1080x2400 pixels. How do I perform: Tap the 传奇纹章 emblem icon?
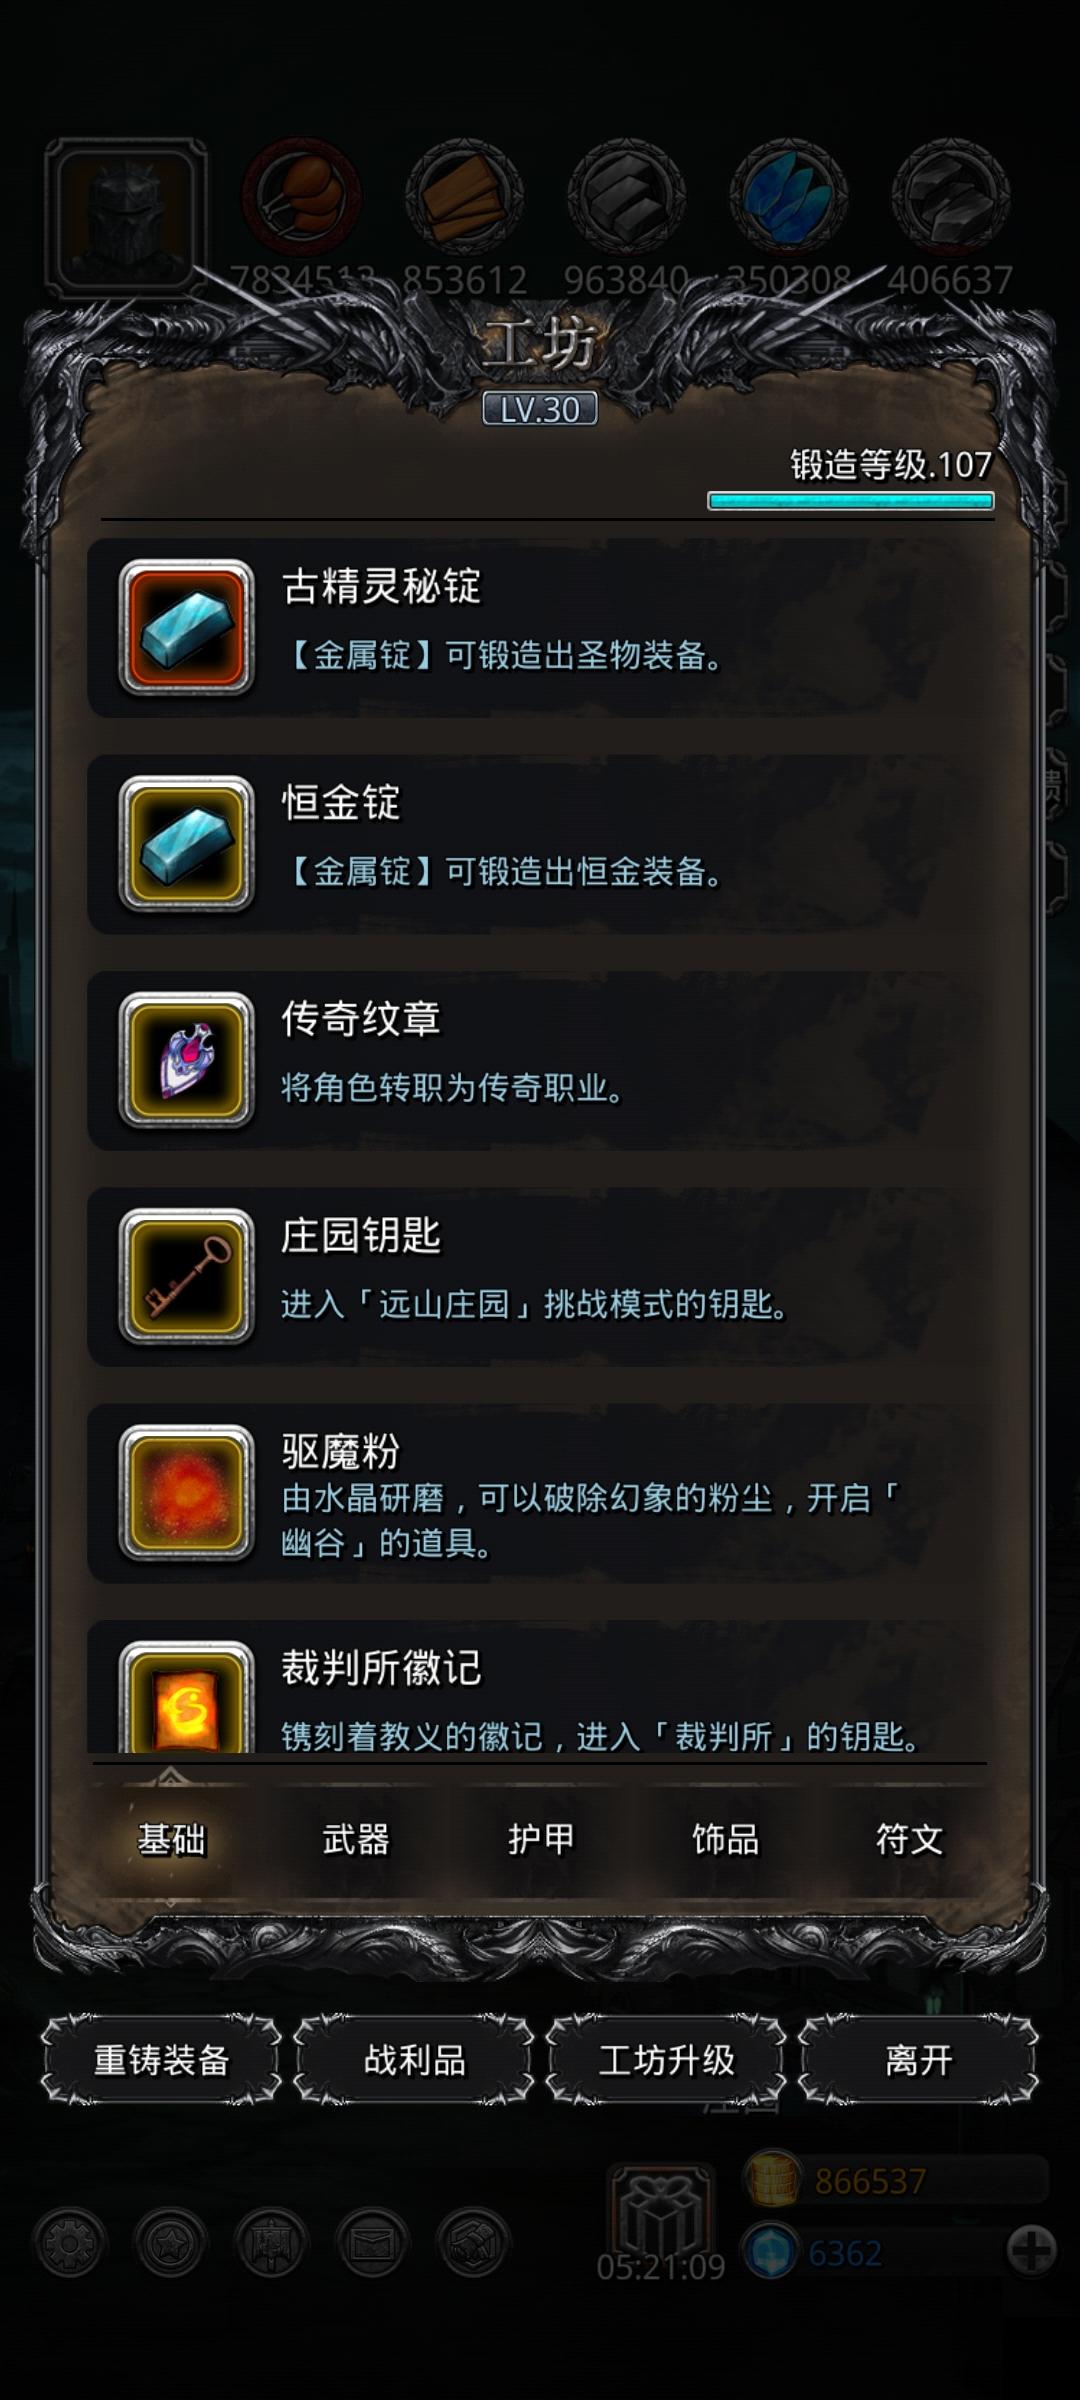click(186, 1060)
